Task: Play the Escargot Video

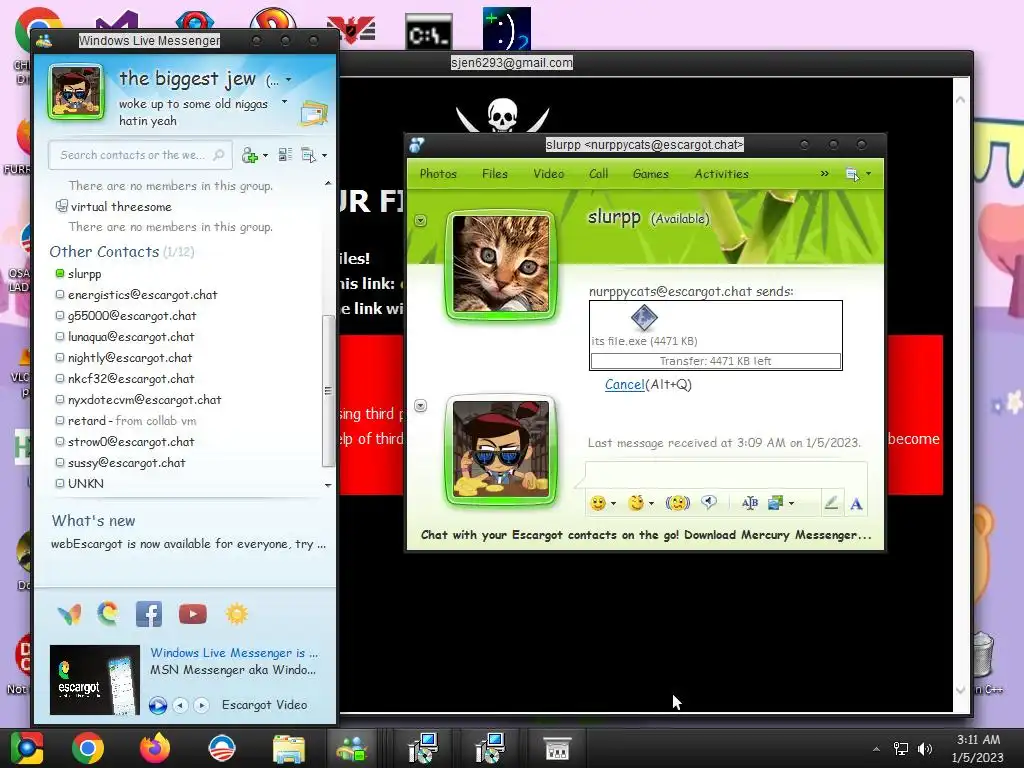Action: [157, 705]
